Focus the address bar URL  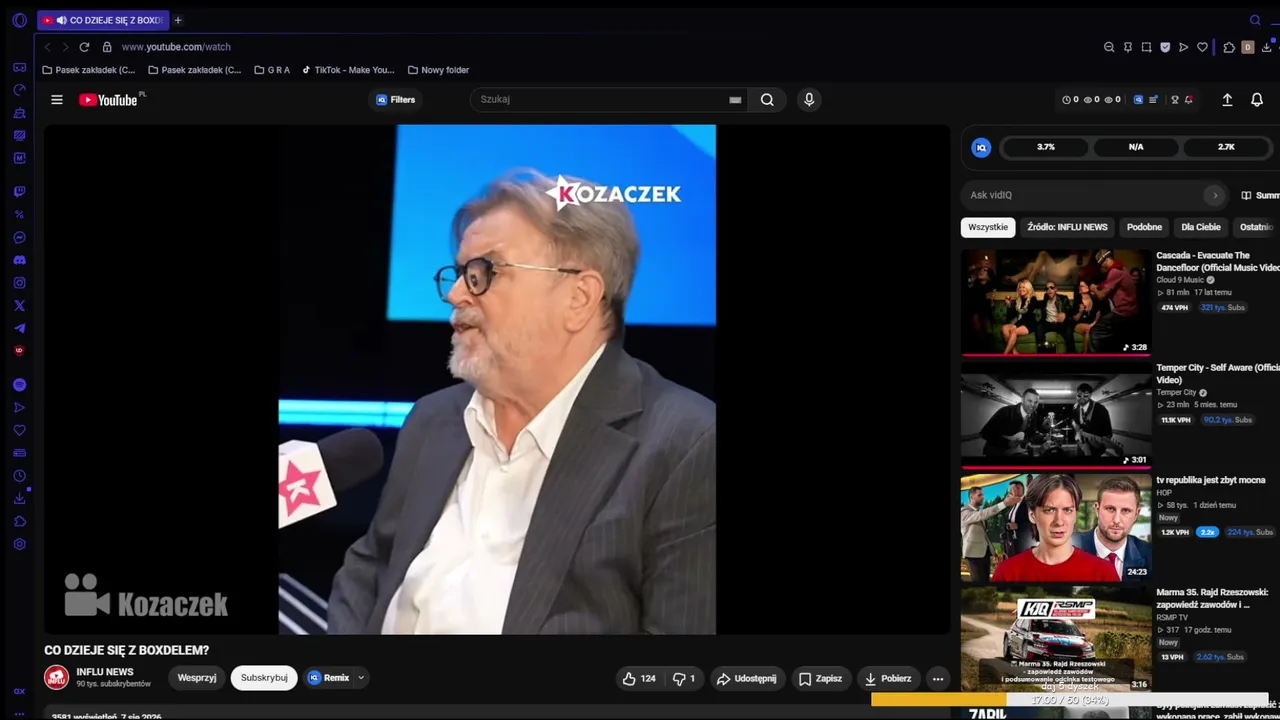click(x=176, y=47)
